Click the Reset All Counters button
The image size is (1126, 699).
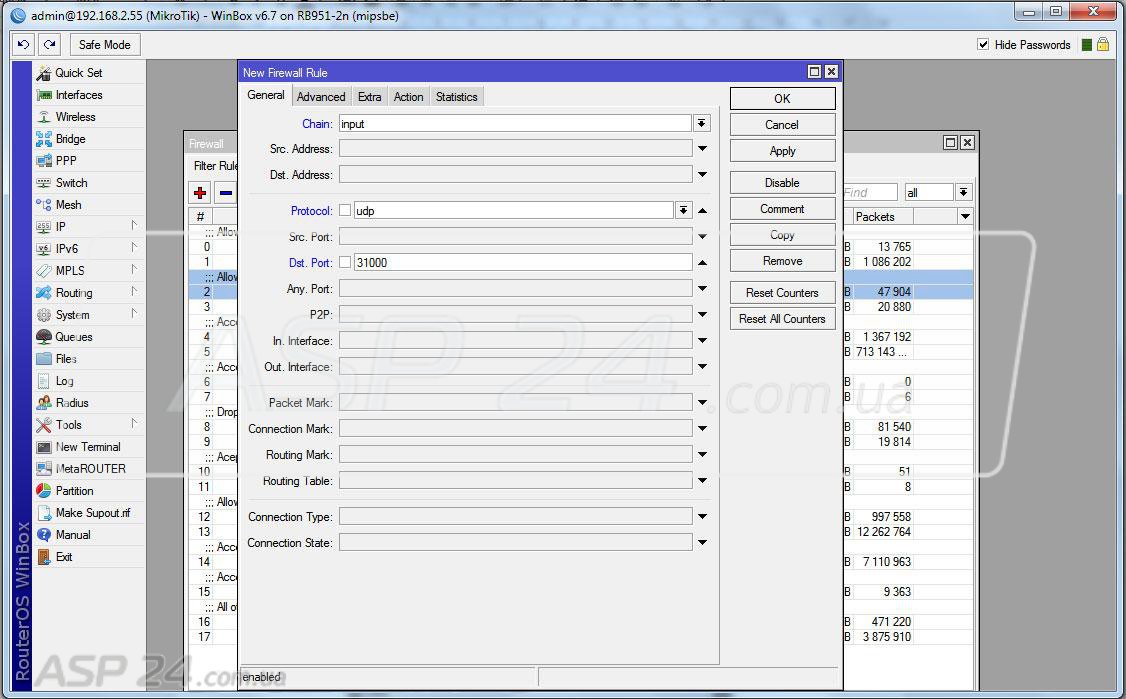tap(782, 319)
